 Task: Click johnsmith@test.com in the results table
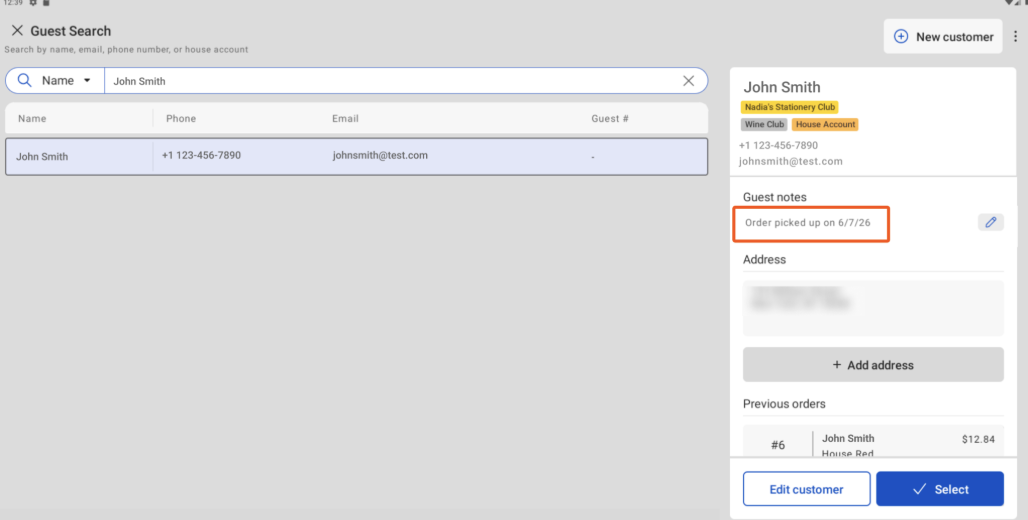(x=380, y=155)
